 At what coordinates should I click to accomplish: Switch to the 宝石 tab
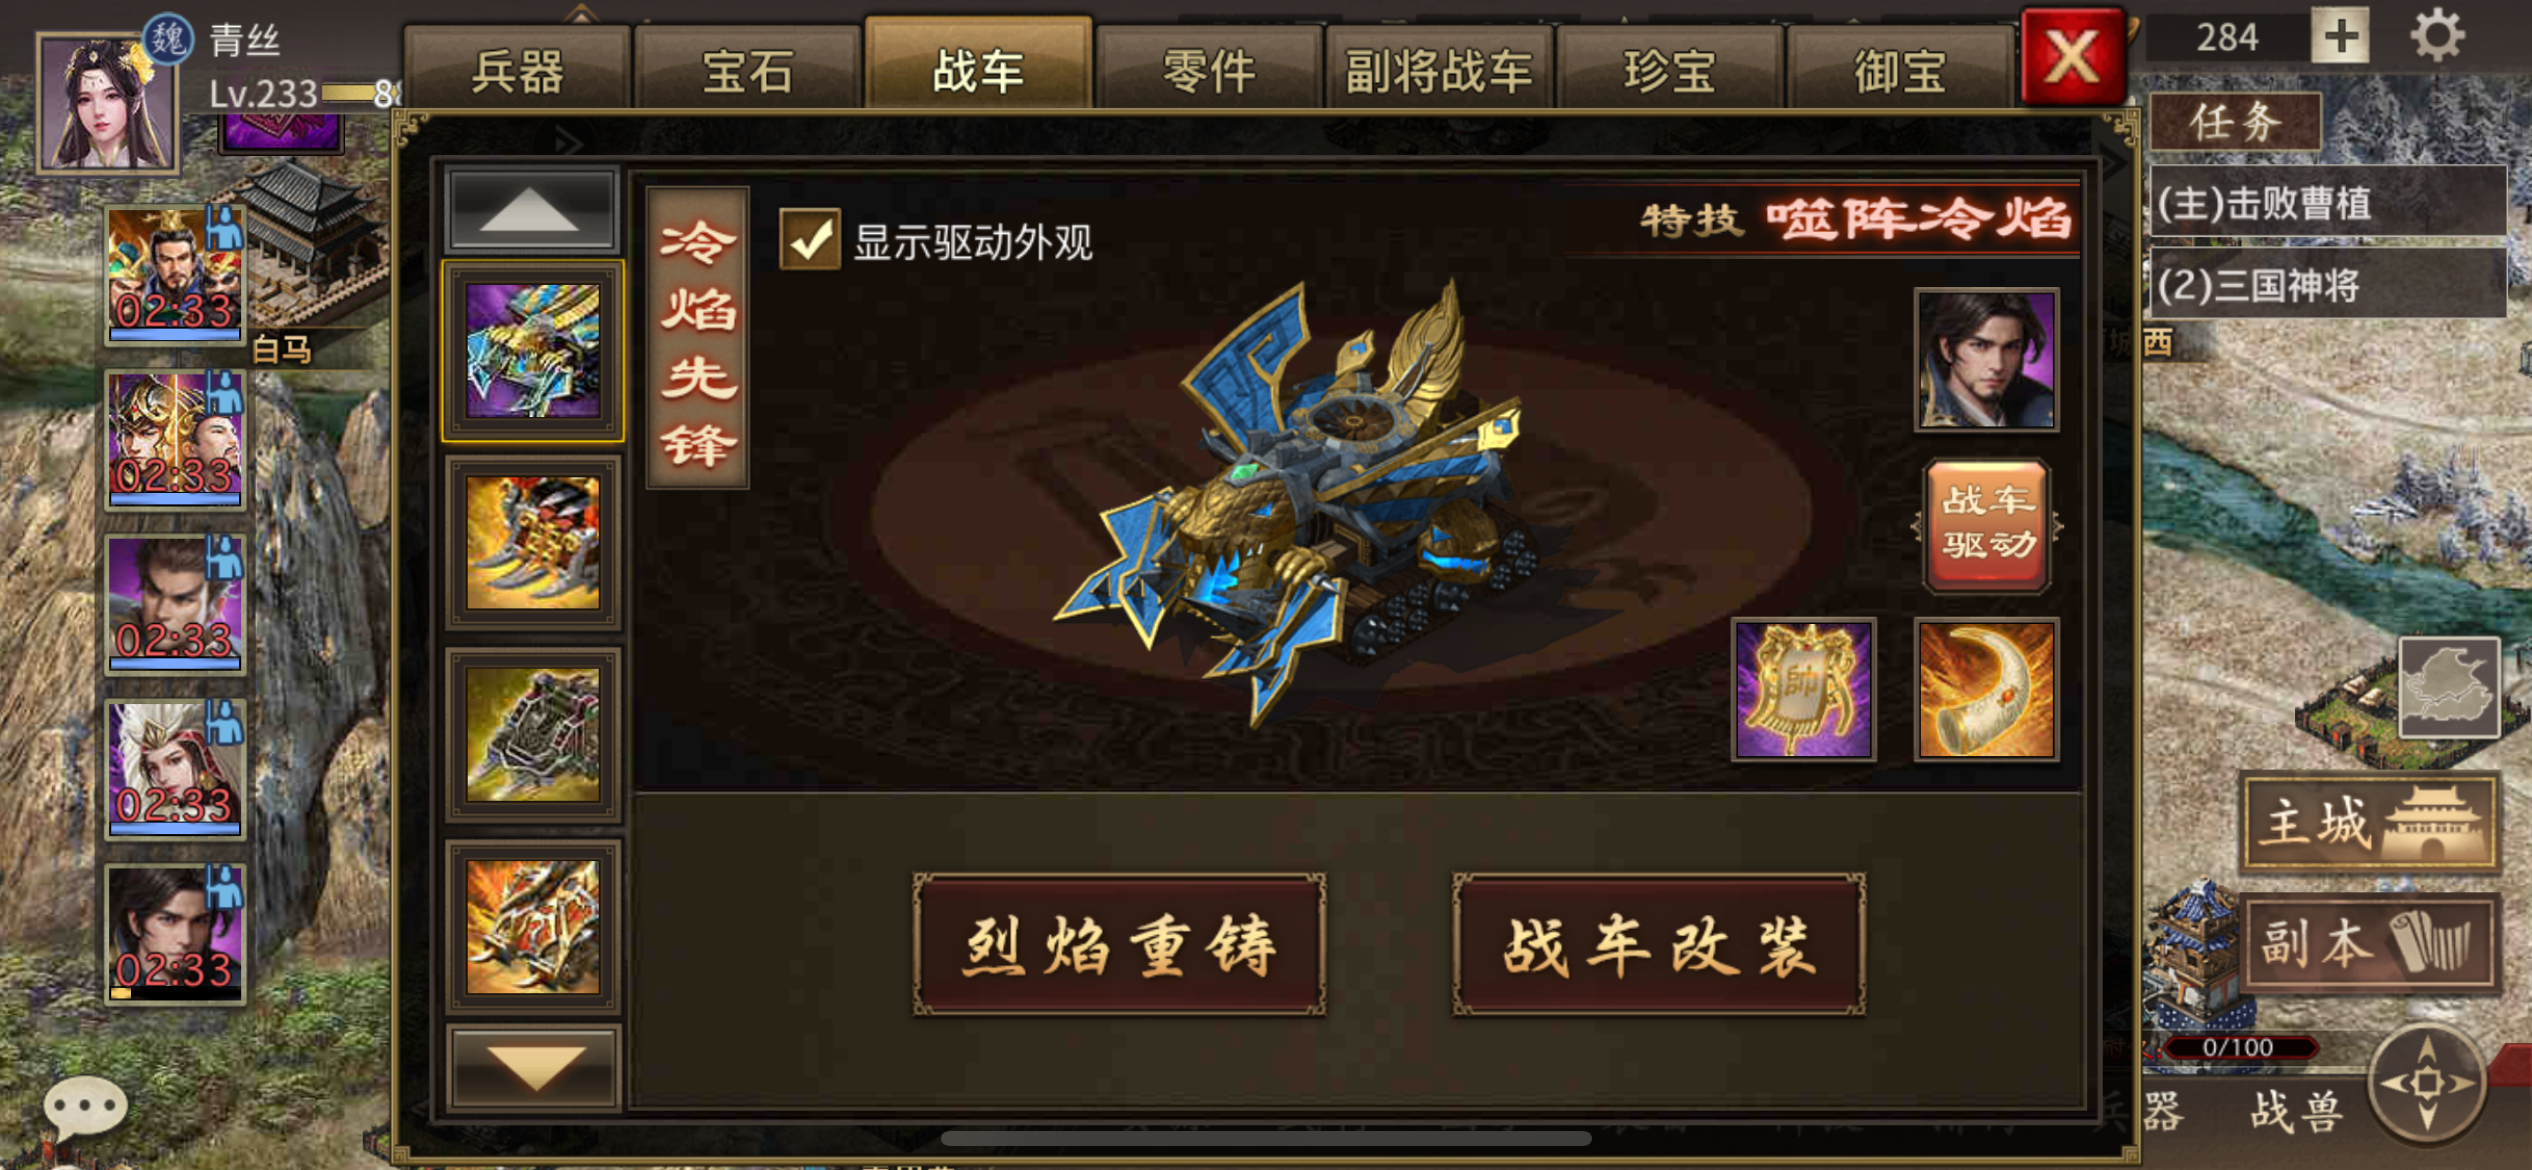(x=748, y=70)
